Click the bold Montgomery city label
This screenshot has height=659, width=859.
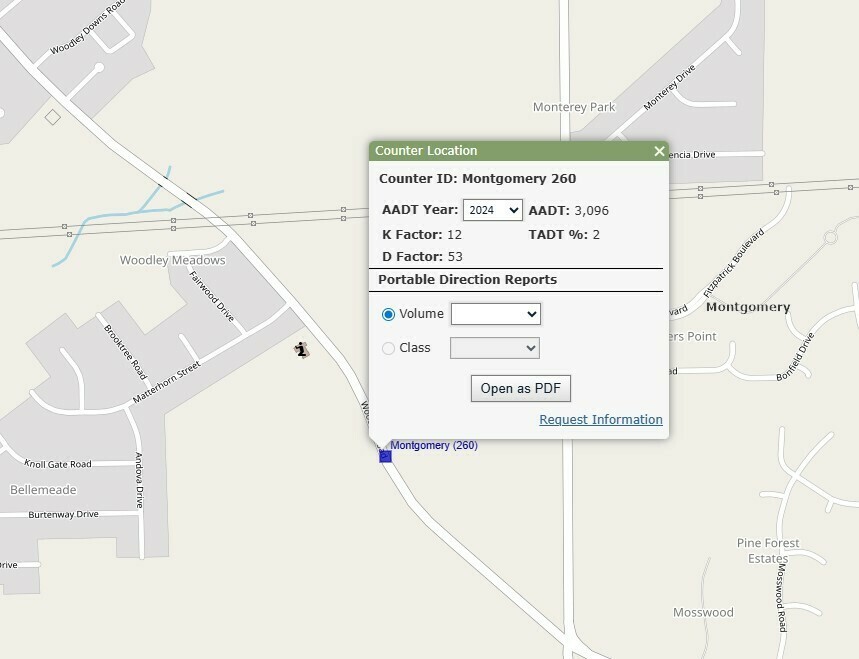tap(748, 308)
